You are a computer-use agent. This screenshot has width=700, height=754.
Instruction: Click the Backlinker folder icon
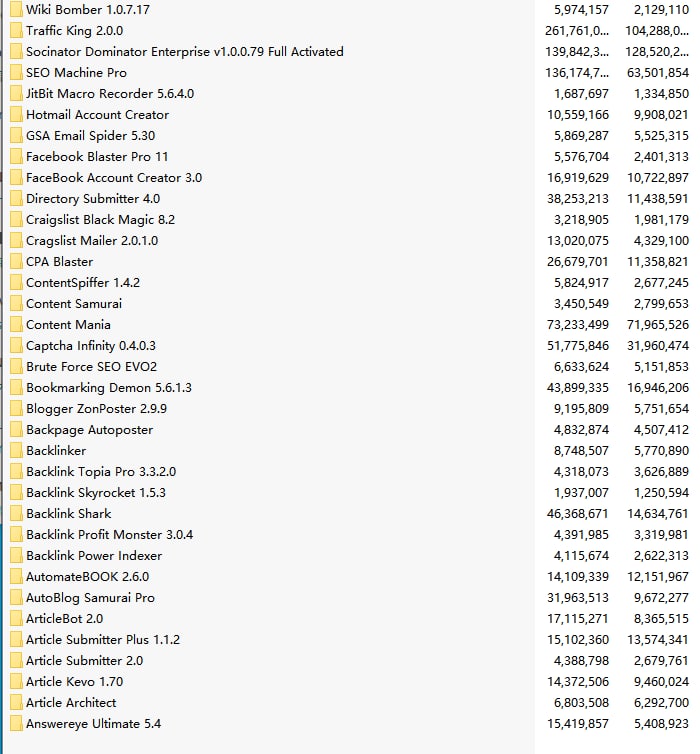click(16, 450)
